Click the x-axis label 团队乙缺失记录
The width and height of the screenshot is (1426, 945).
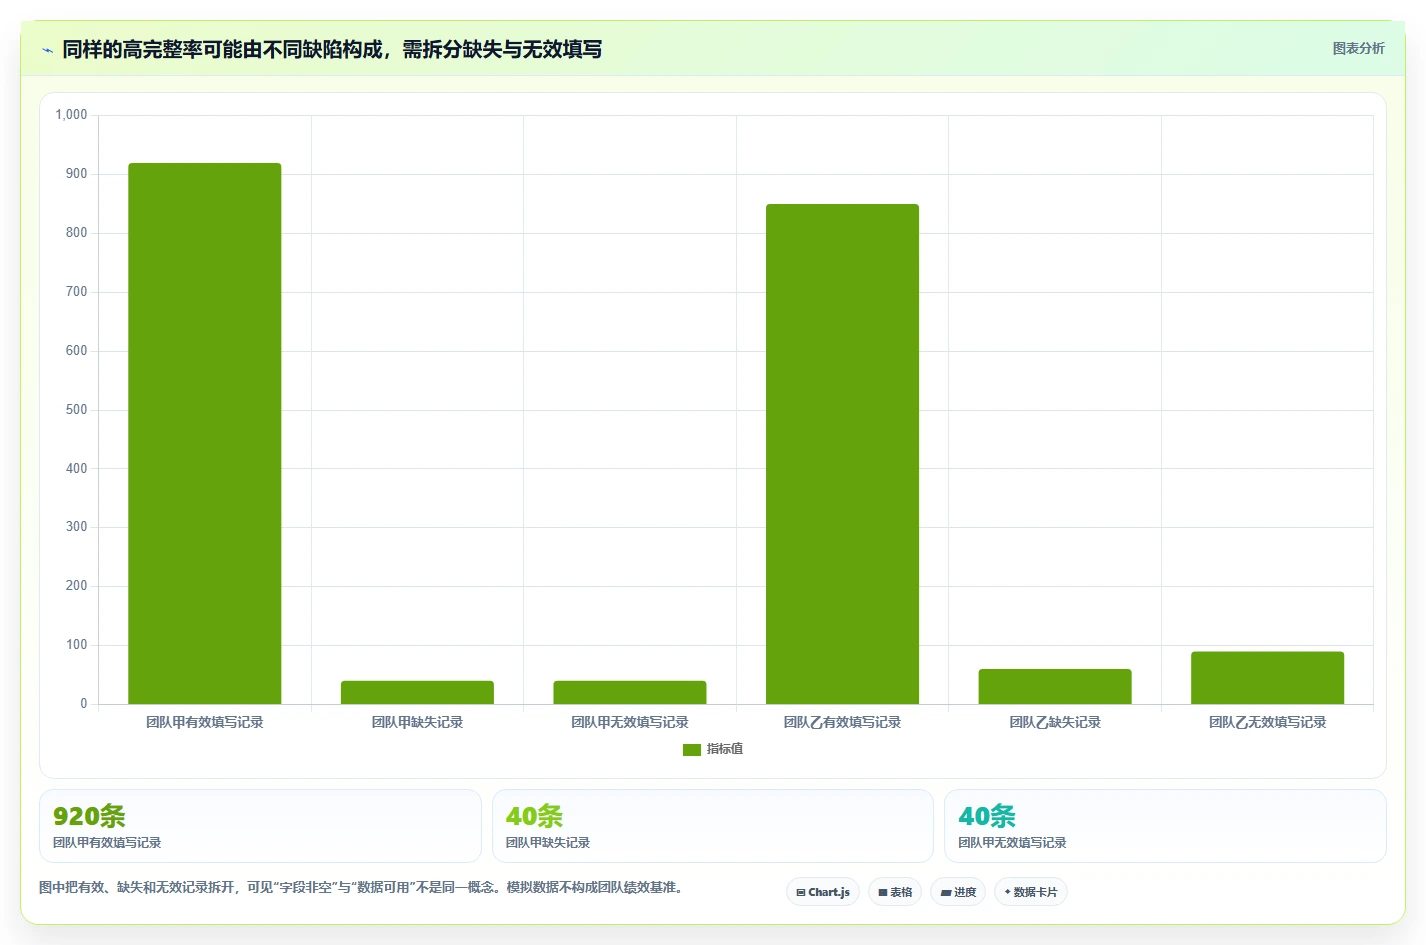click(1055, 722)
